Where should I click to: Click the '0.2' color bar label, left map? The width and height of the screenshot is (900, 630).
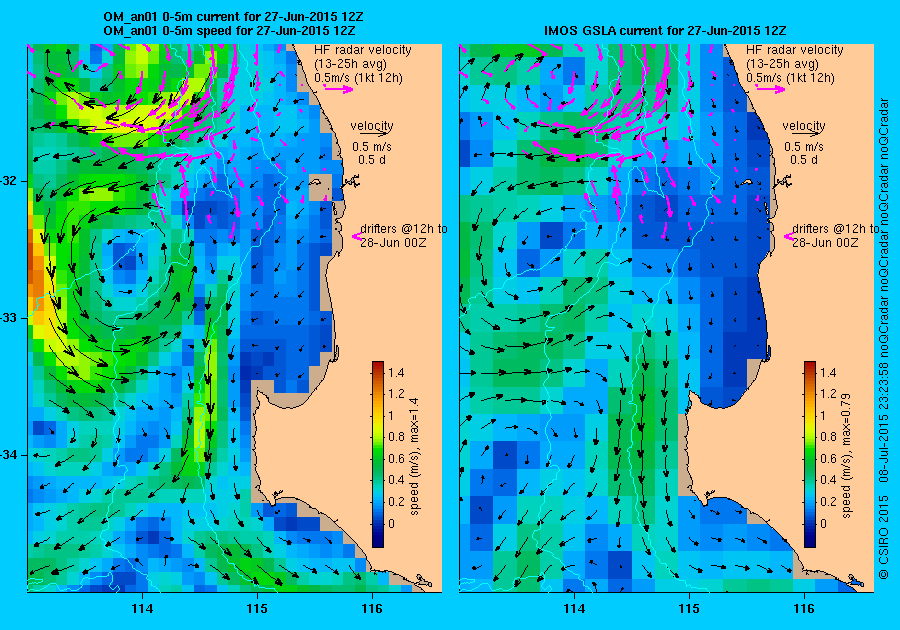pos(396,501)
